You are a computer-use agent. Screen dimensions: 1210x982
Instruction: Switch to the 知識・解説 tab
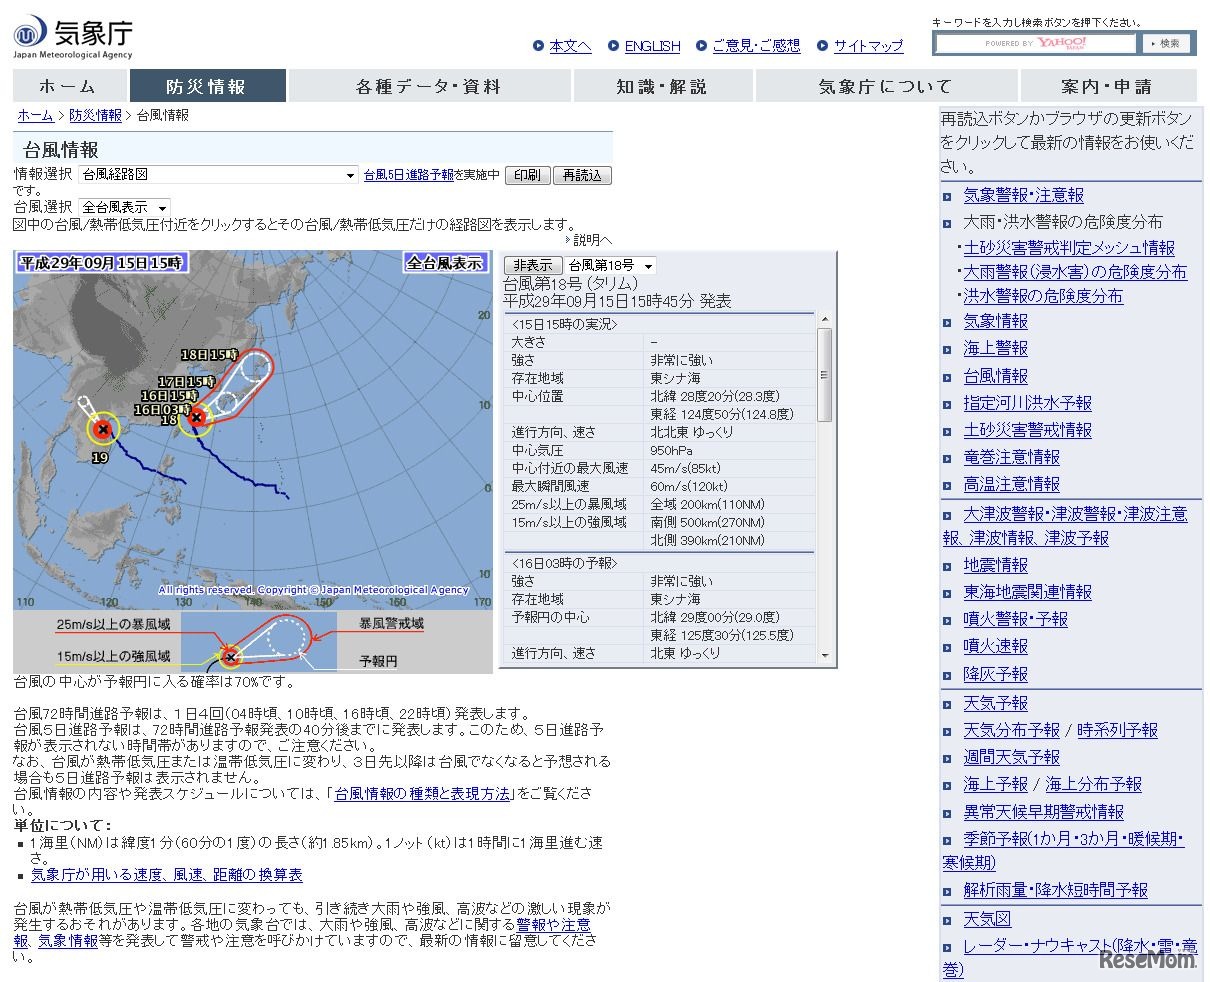pos(663,86)
